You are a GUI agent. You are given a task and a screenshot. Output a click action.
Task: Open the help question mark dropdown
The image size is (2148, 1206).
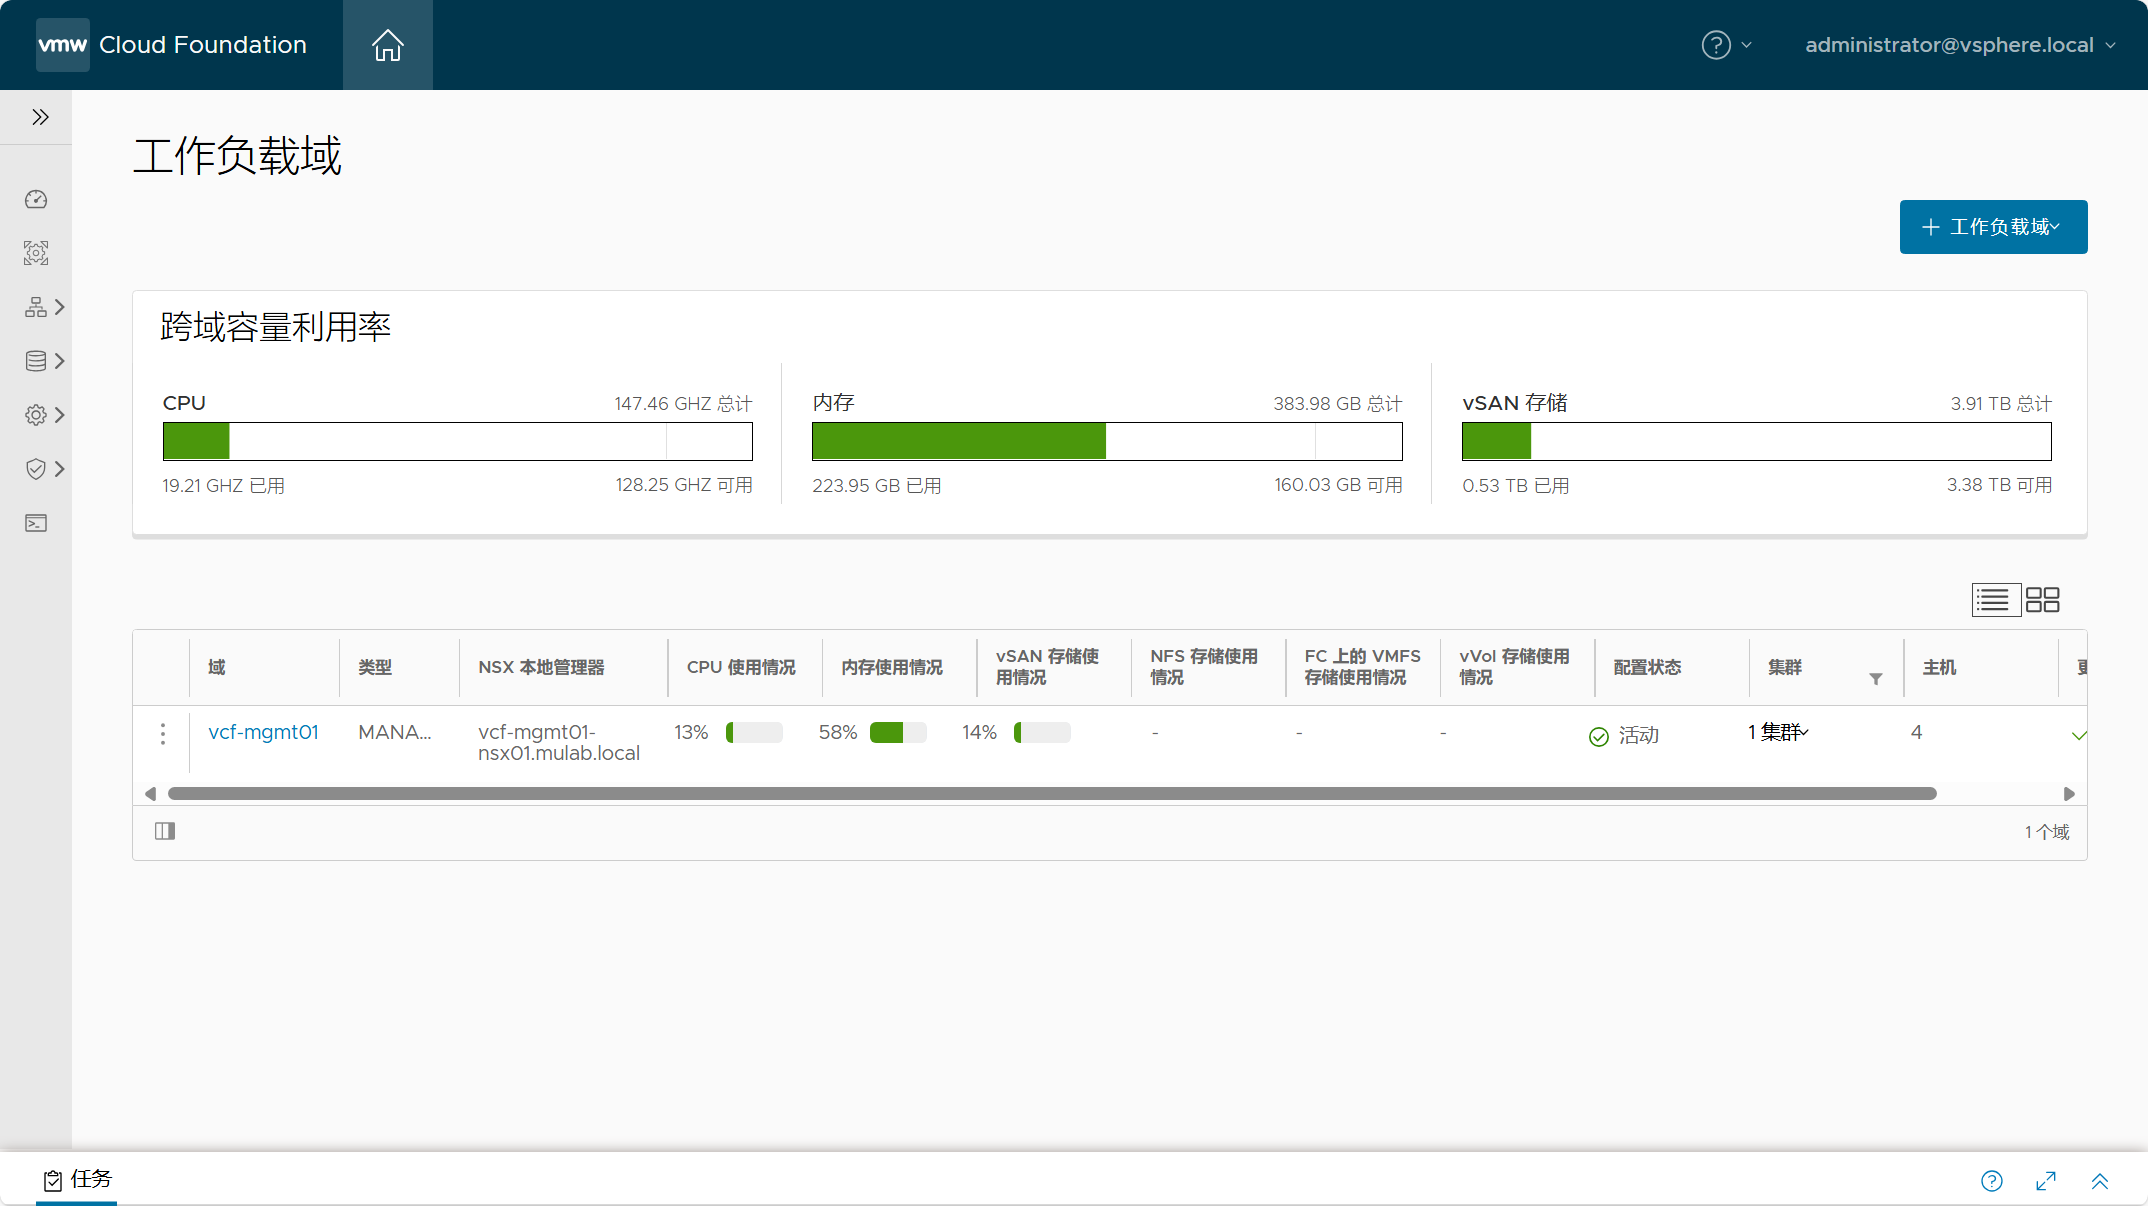[1726, 45]
